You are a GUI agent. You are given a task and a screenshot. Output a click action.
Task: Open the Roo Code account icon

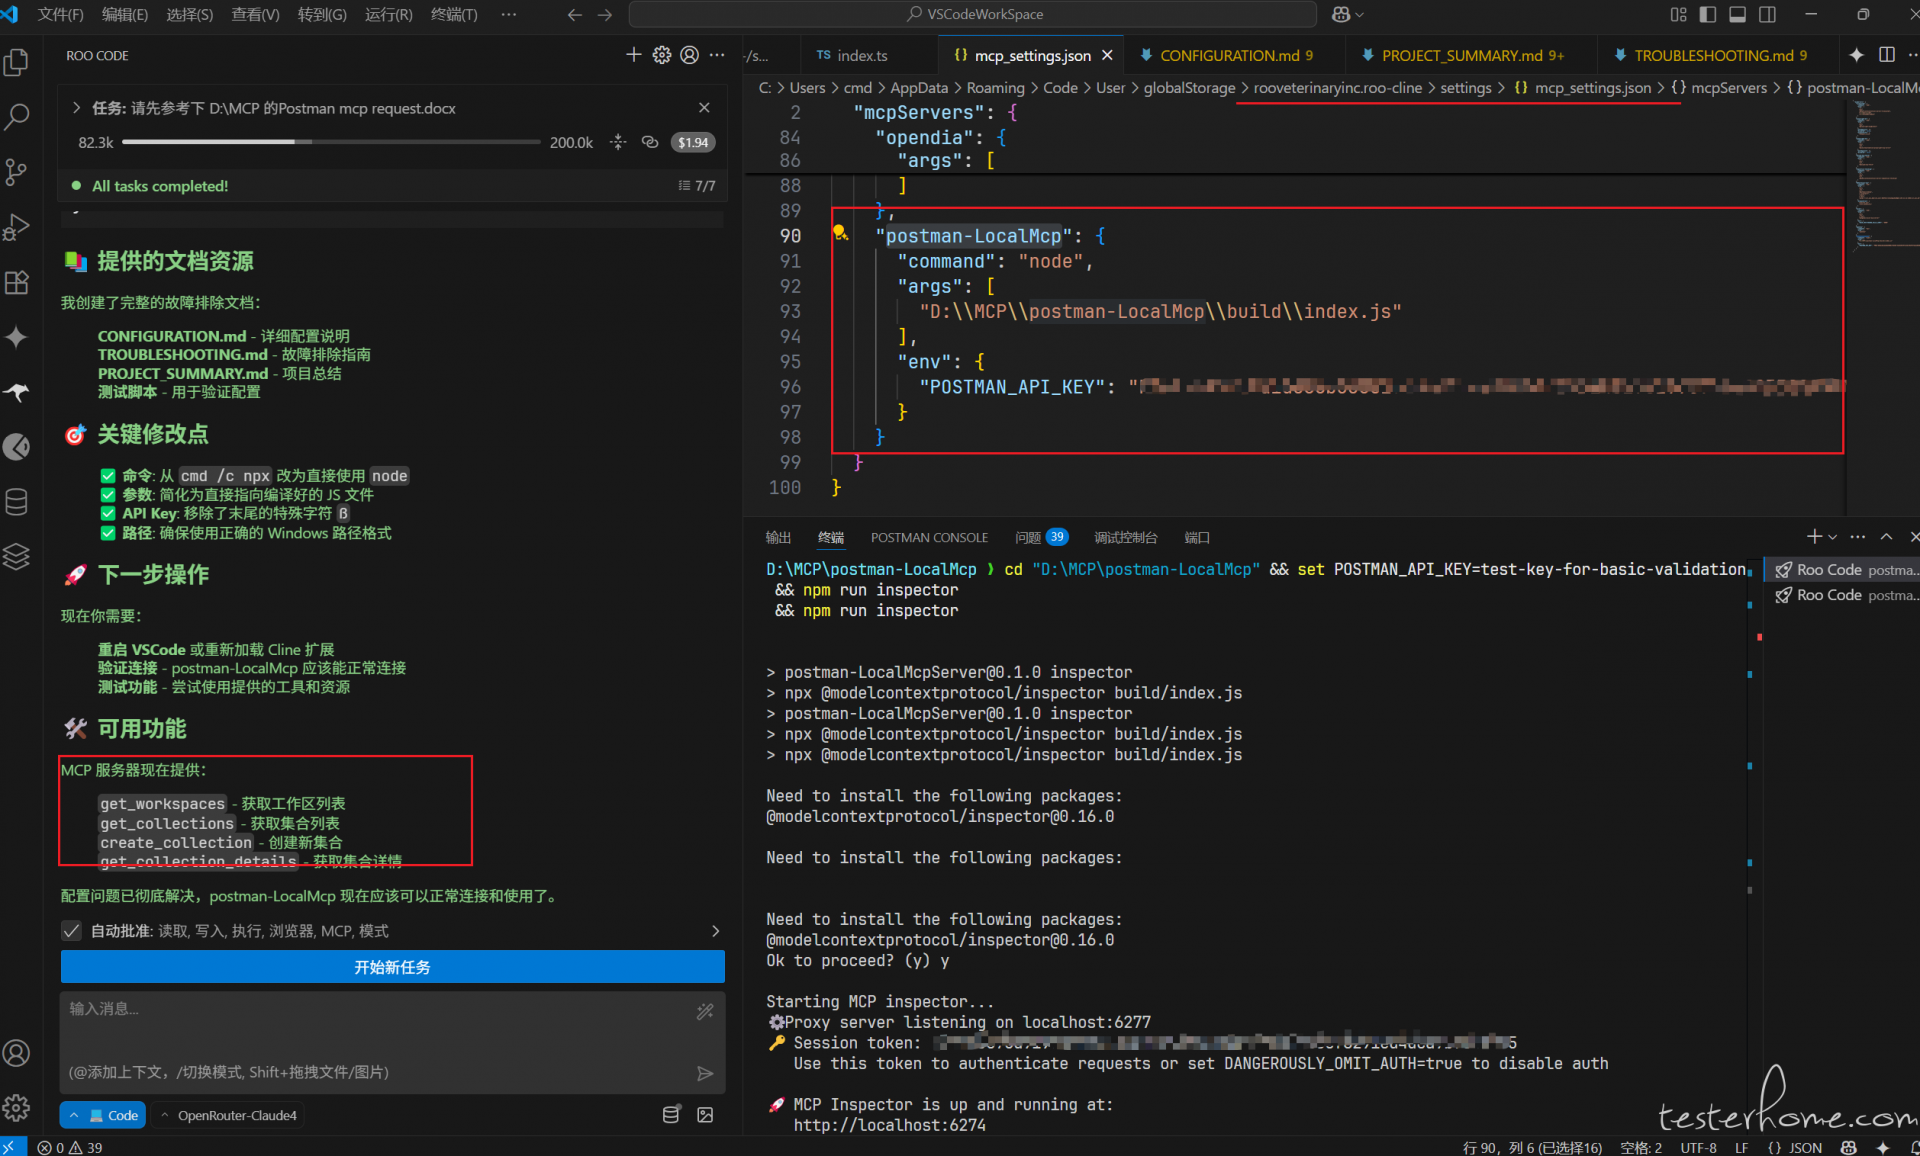coord(689,55)
